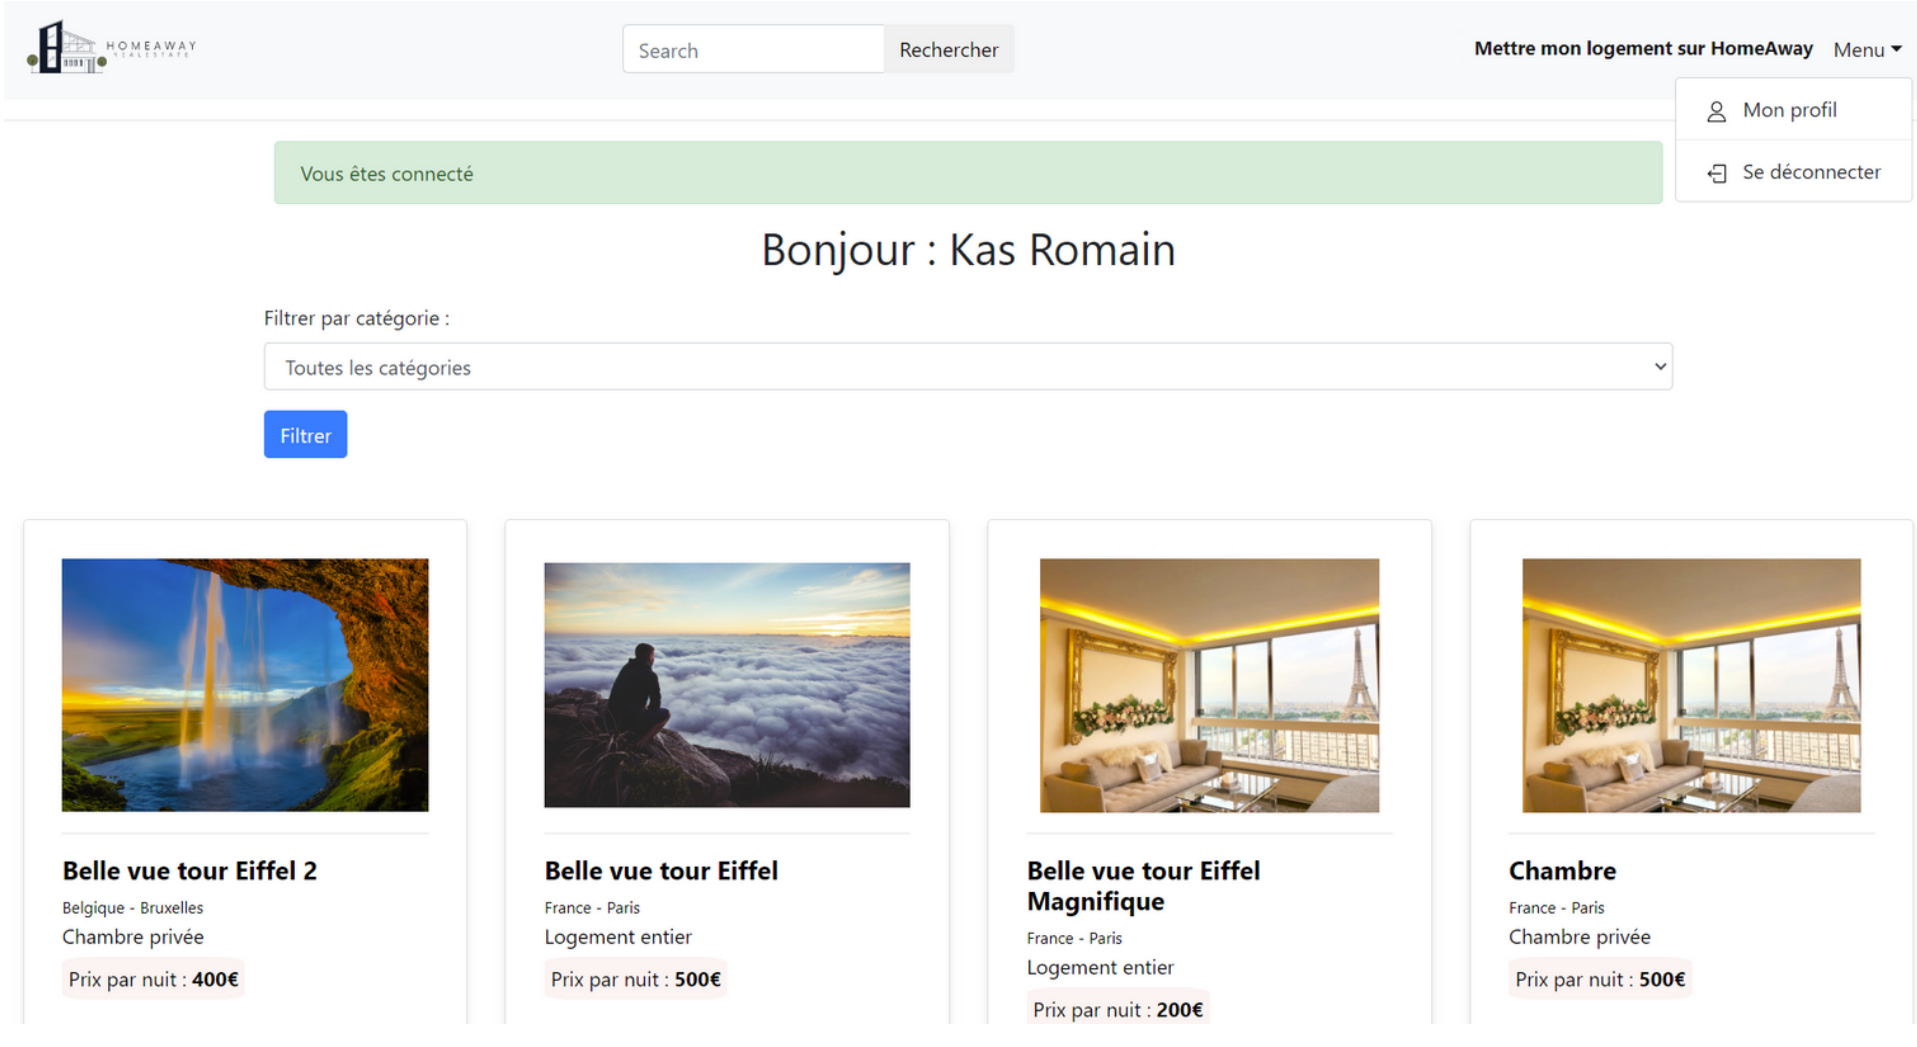This screenshot has height=1047, width=1917.
Task: Click the logout arrow icon
Action: (x=1716, y=173)
